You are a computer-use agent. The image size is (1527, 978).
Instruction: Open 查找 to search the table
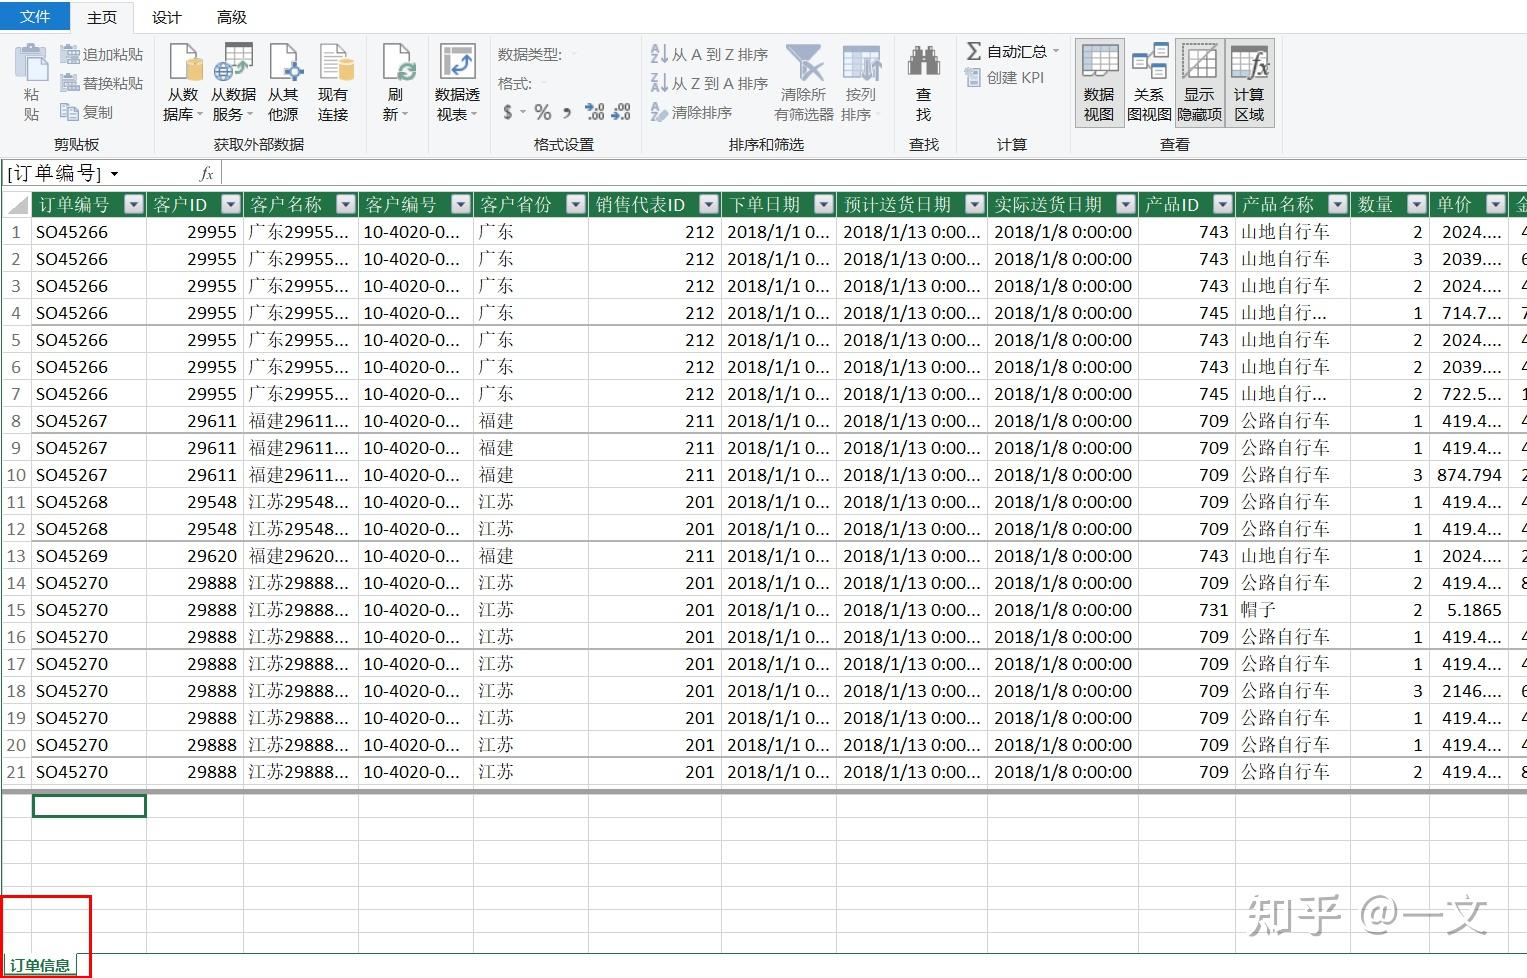pos(923,82)
